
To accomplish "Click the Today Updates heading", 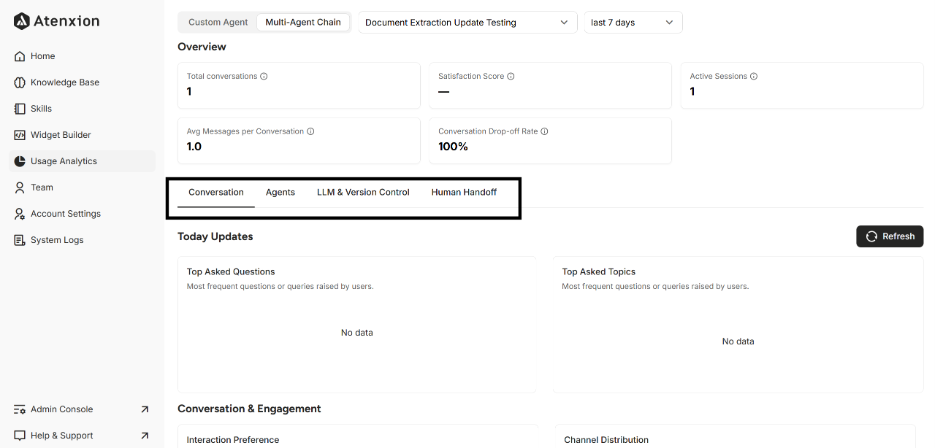I will coord(215,237).
